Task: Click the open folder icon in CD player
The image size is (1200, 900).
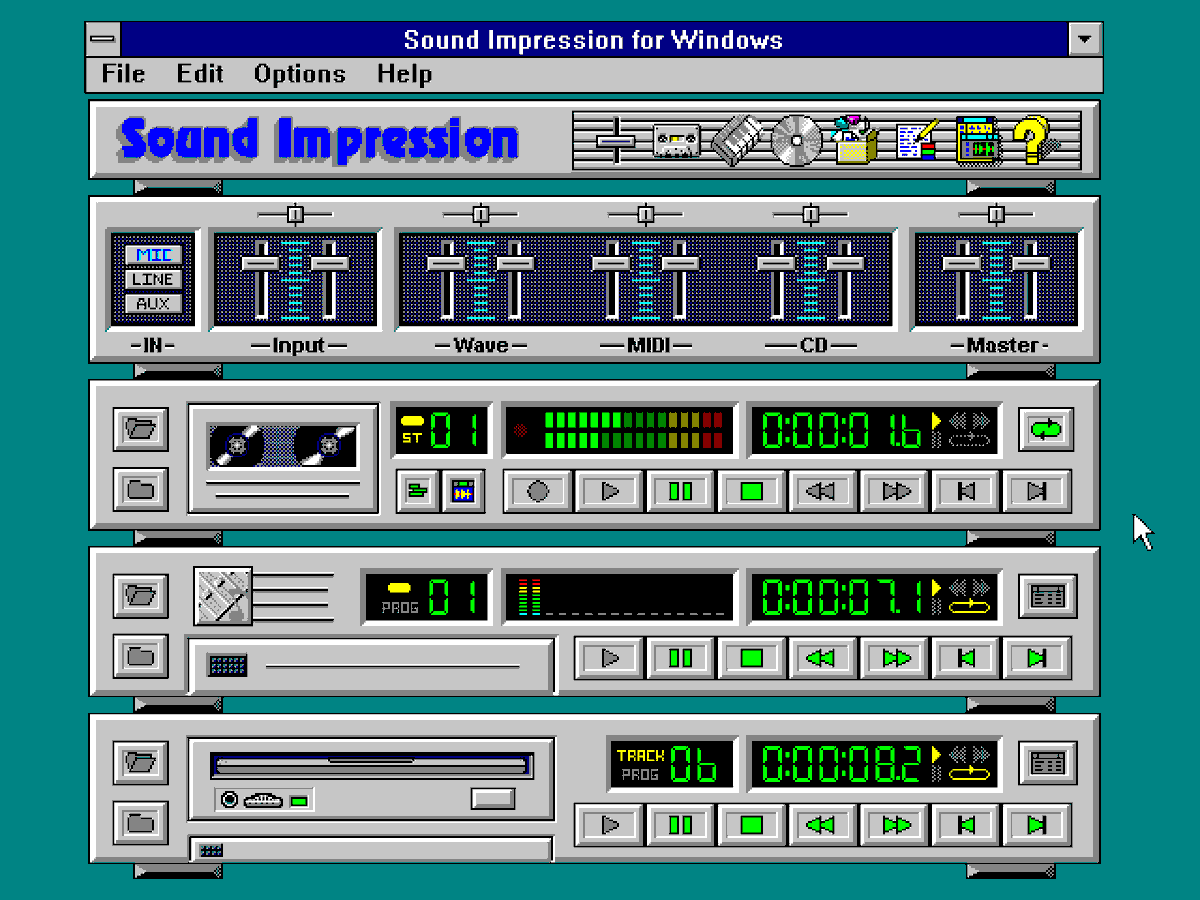Action: (x=141, y=763)
